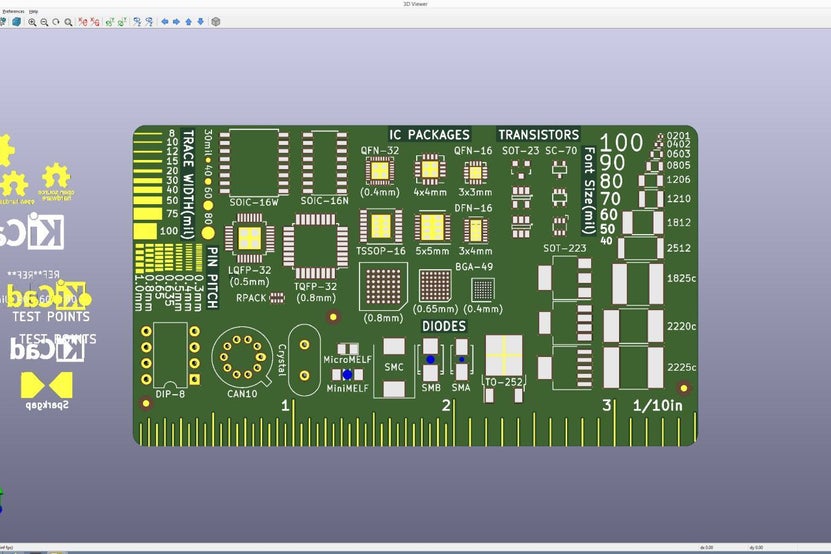Move the board down with arrow icon
Screen dimensions: 831x554
click(200, 22)
